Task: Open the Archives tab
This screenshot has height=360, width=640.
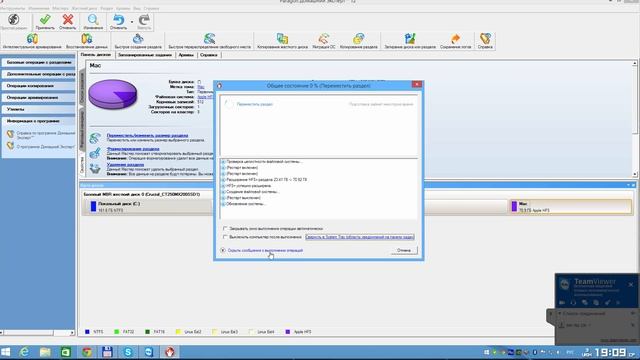Action: (186, 55)
